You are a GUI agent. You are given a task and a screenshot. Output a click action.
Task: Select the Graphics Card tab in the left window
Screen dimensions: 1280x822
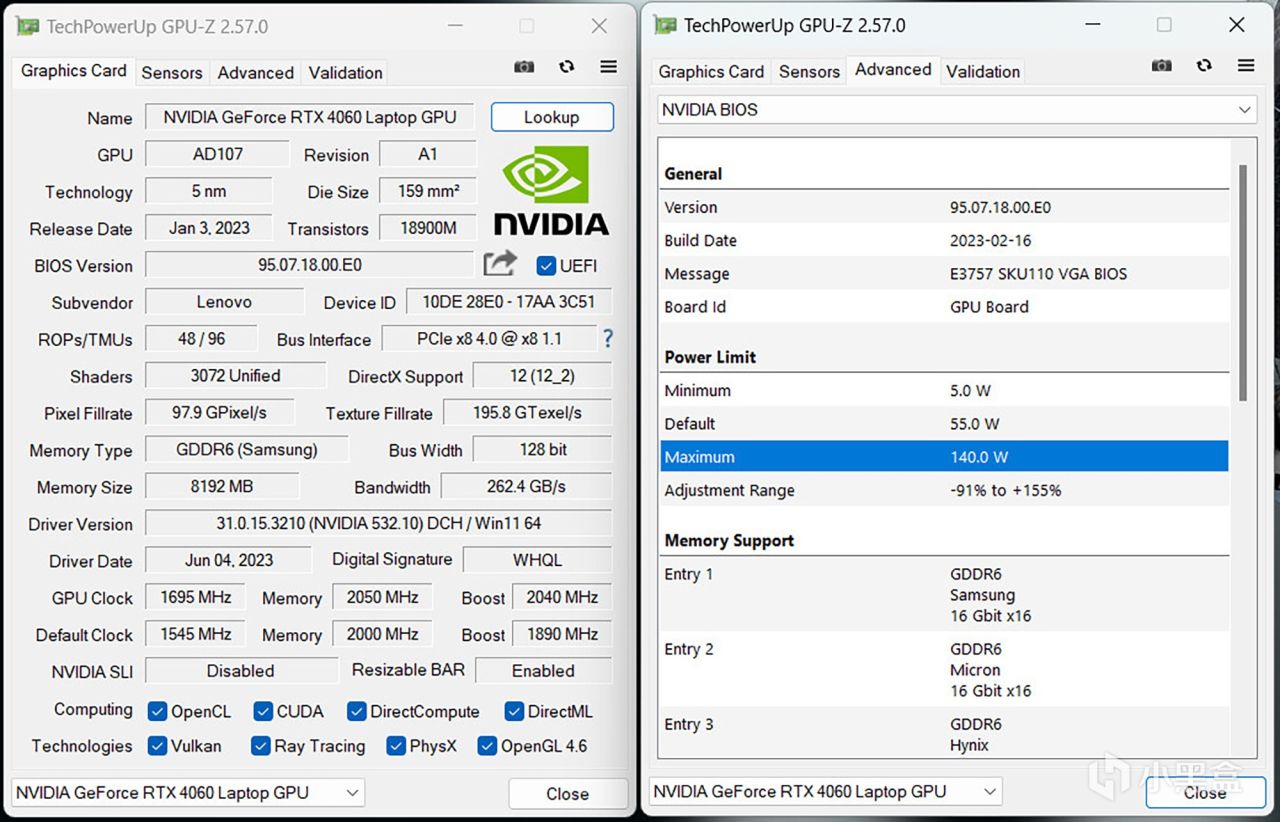click(x=74, y=71)
